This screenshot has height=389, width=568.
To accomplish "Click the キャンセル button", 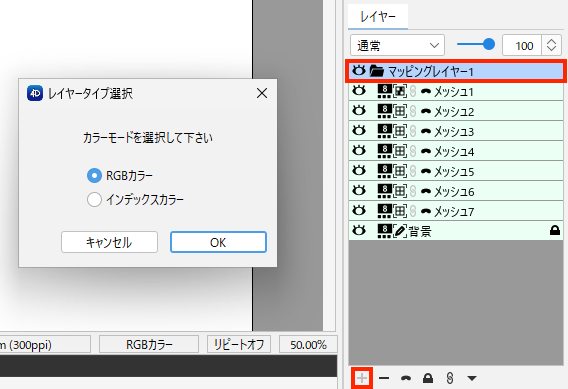I will (109, 242).
